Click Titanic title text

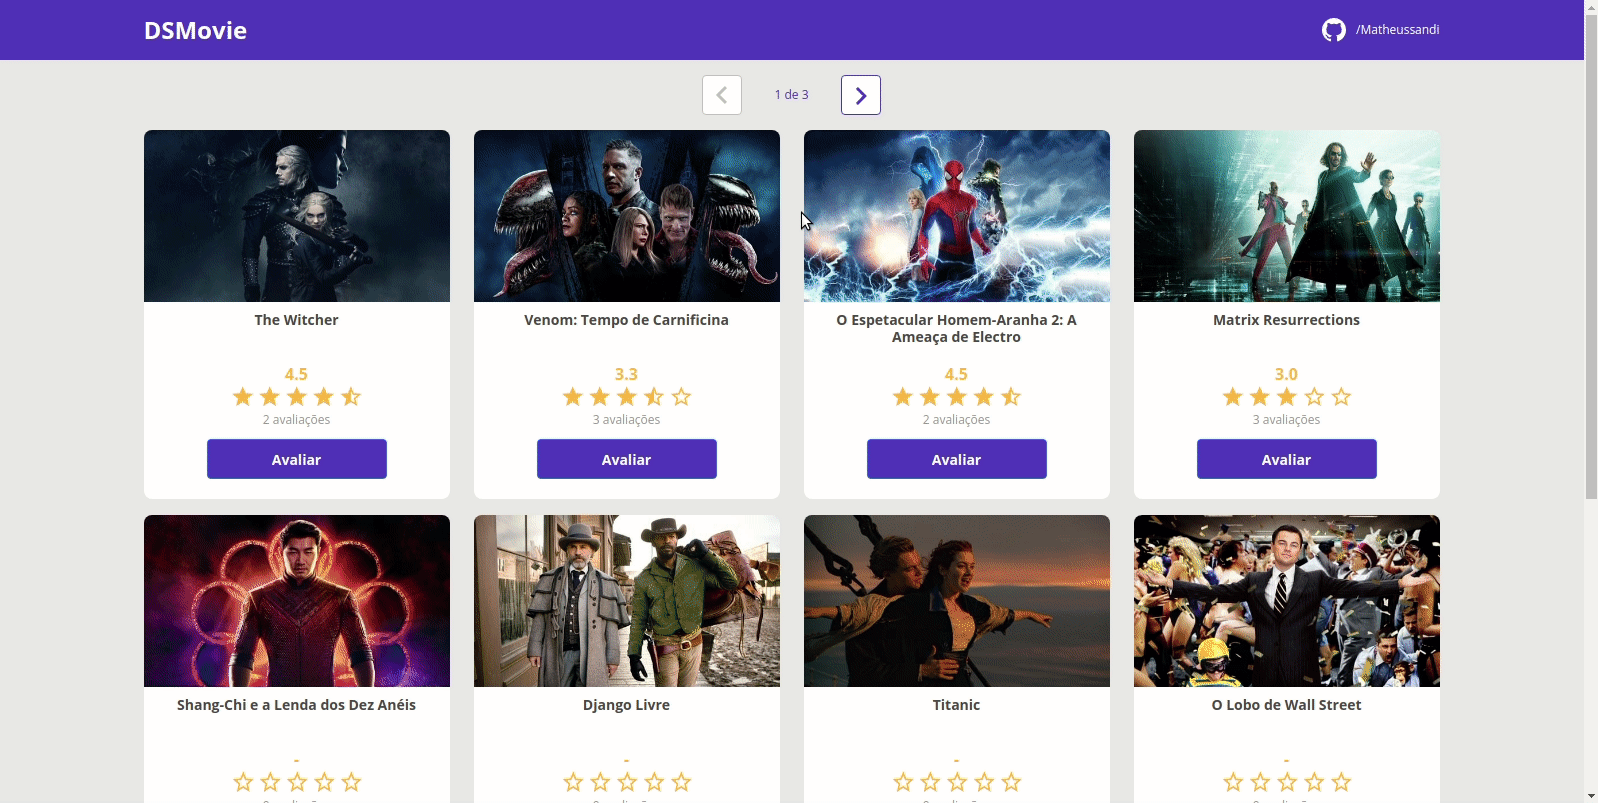957,705
